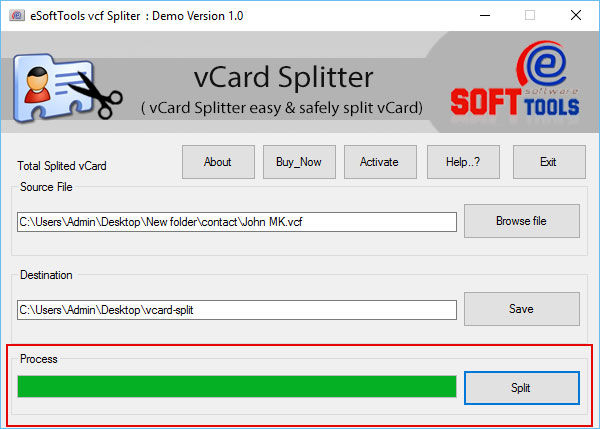The image size is (600, 429).
Task: Open the About dialog
Action: 218,162
